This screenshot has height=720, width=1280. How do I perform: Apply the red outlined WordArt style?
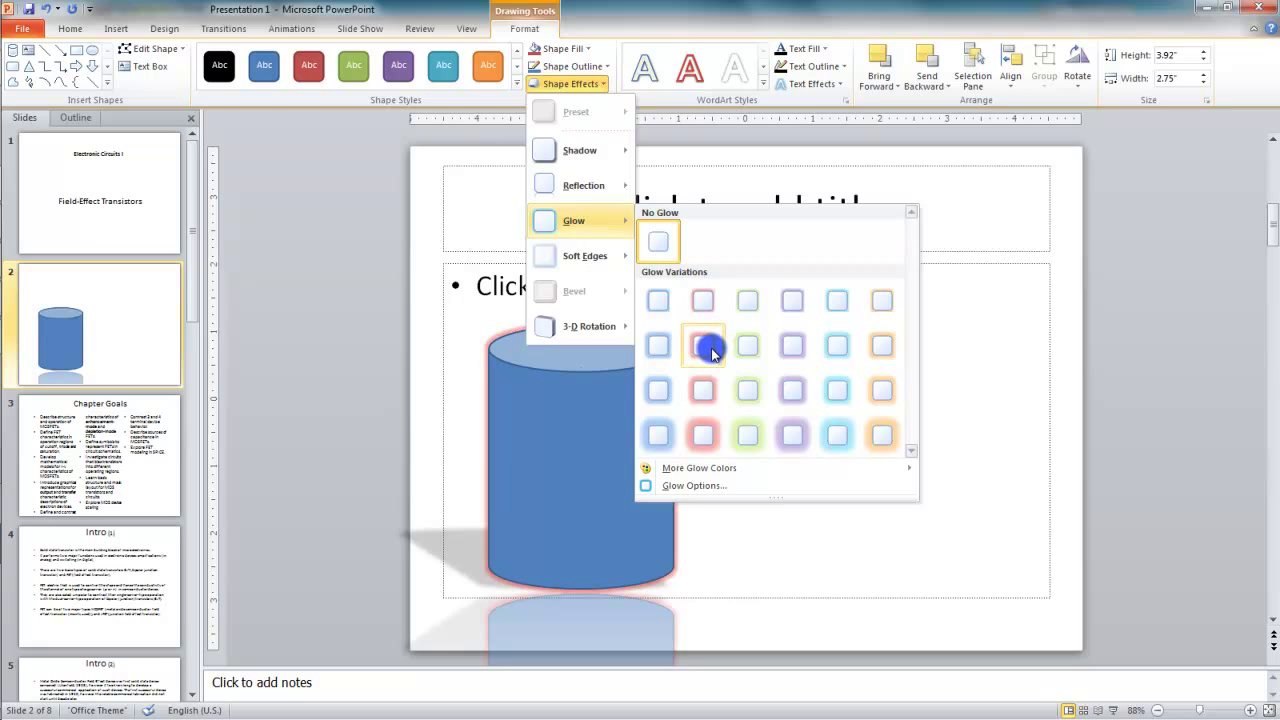(690, 67)
